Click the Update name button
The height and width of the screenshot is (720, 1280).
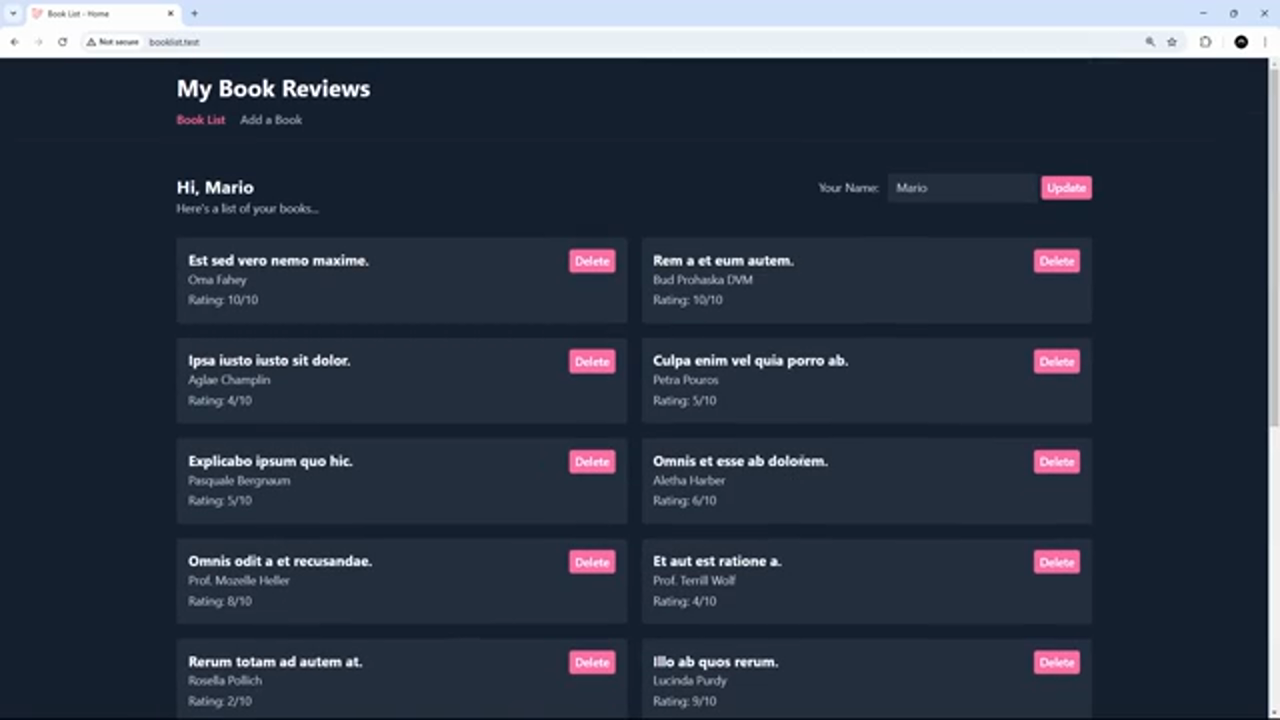(1066, 188)
